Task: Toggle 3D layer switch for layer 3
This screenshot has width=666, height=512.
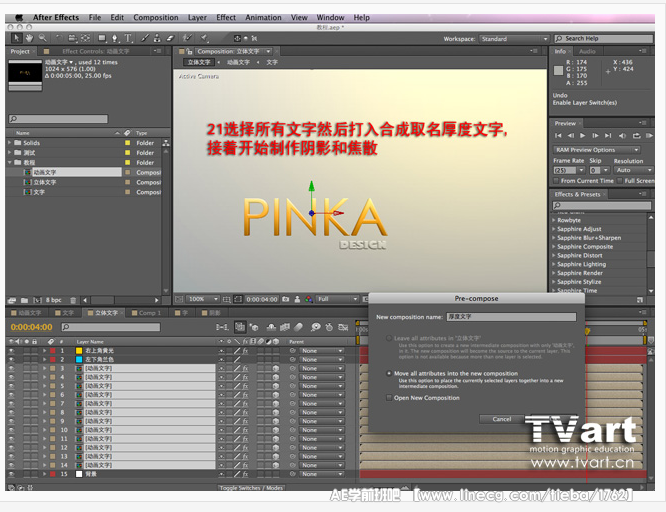Action: (x=276, y=368)
